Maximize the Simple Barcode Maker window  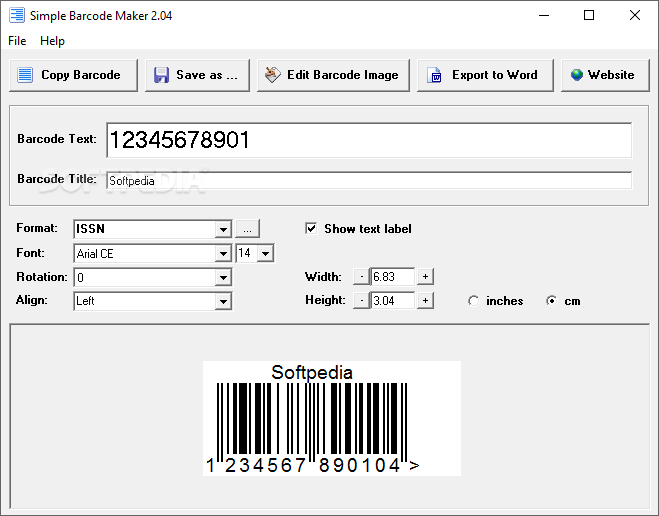(589, 16)
